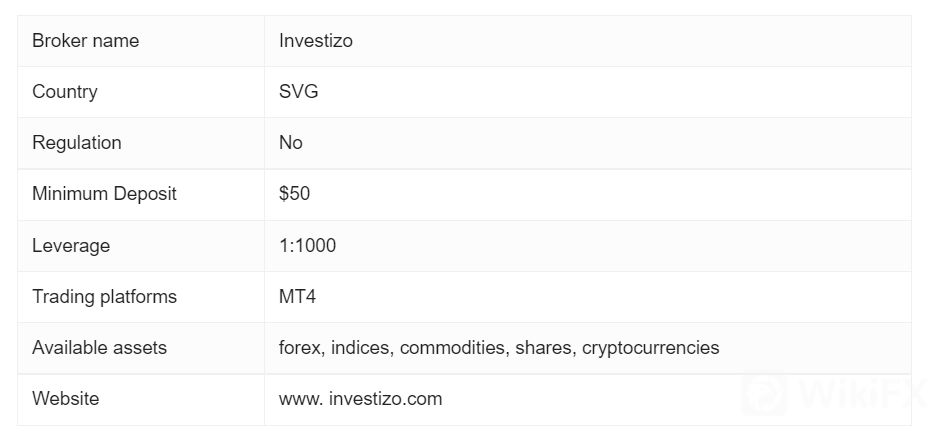
Task: Select the Country row label
Action: pos(64,92)
